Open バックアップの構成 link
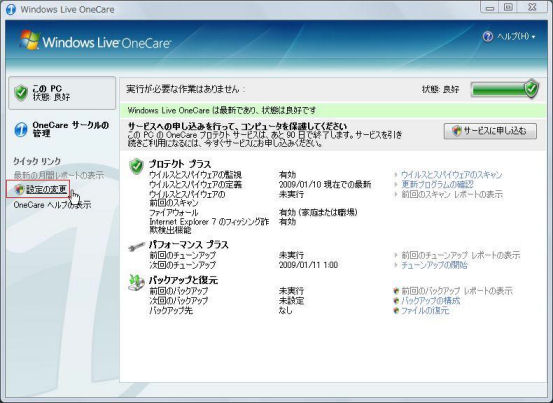Image resolution: width=553 pixels, height=403 pixels. coord(431,301)
